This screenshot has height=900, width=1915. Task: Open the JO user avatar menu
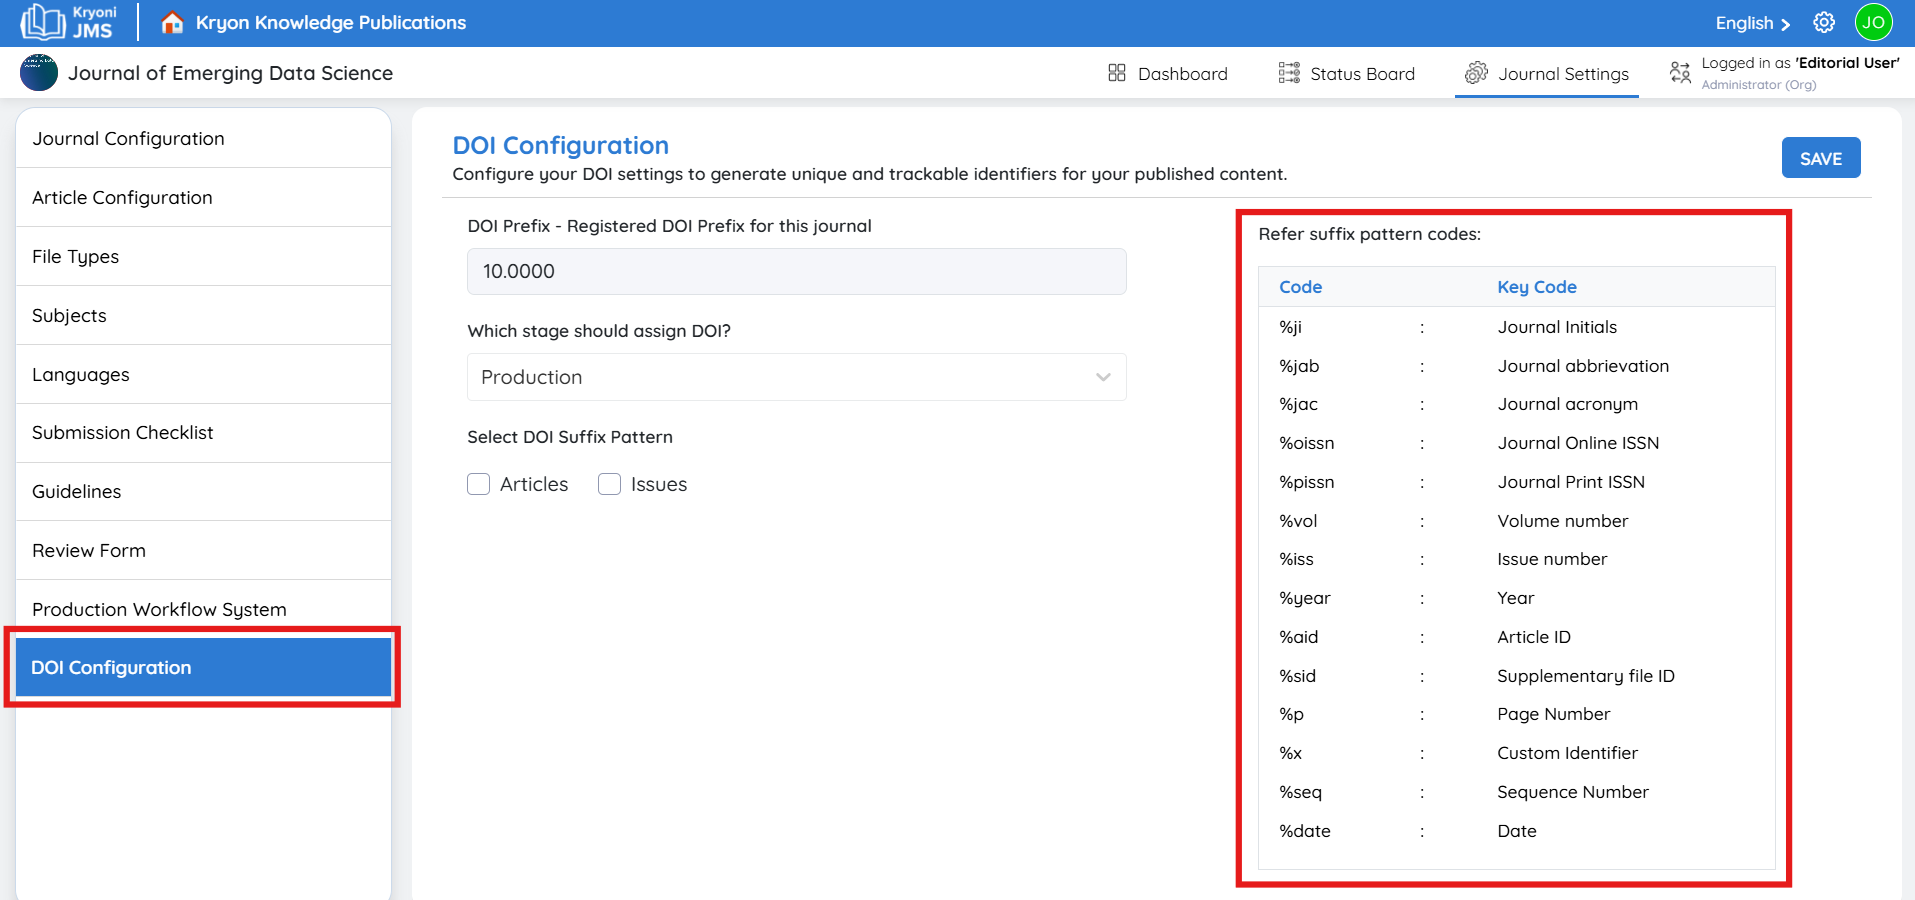click(1873, 22)
